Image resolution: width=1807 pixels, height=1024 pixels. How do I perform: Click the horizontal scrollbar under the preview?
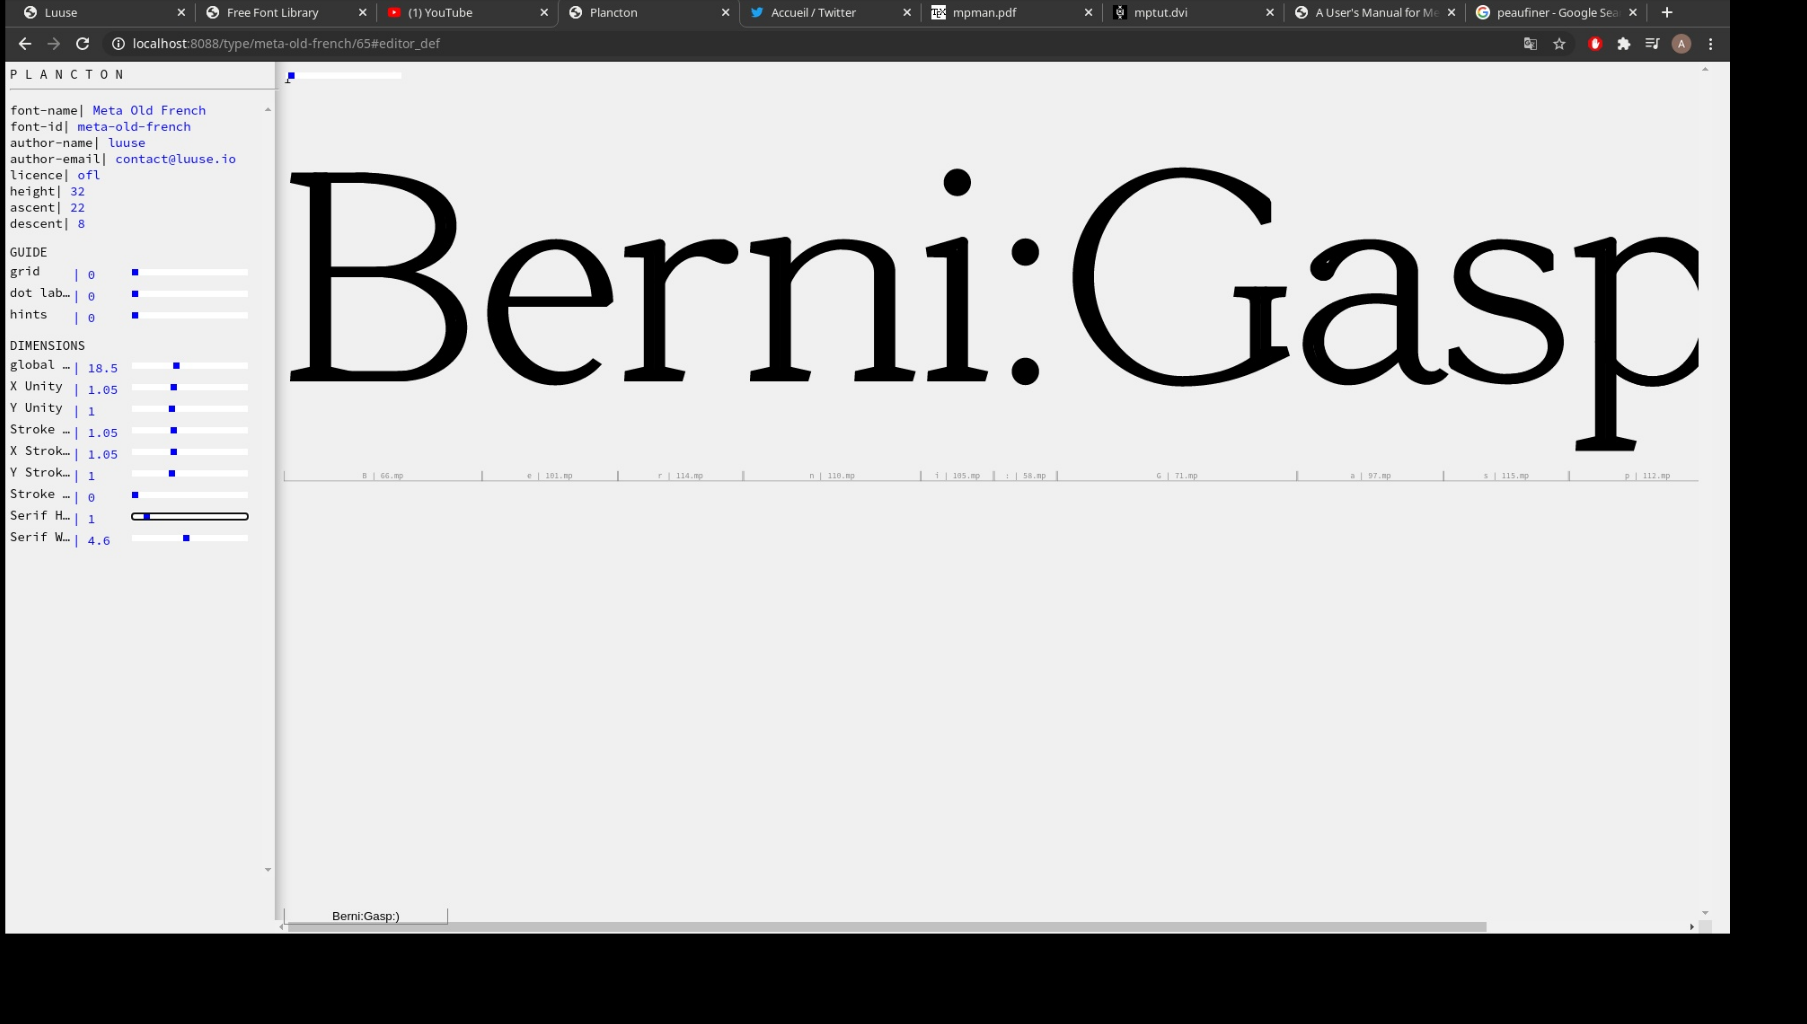(x=886, y=927)
